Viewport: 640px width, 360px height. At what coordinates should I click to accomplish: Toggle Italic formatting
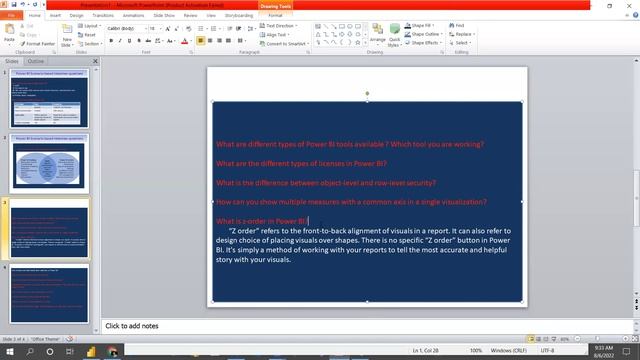tap(120, 41)
